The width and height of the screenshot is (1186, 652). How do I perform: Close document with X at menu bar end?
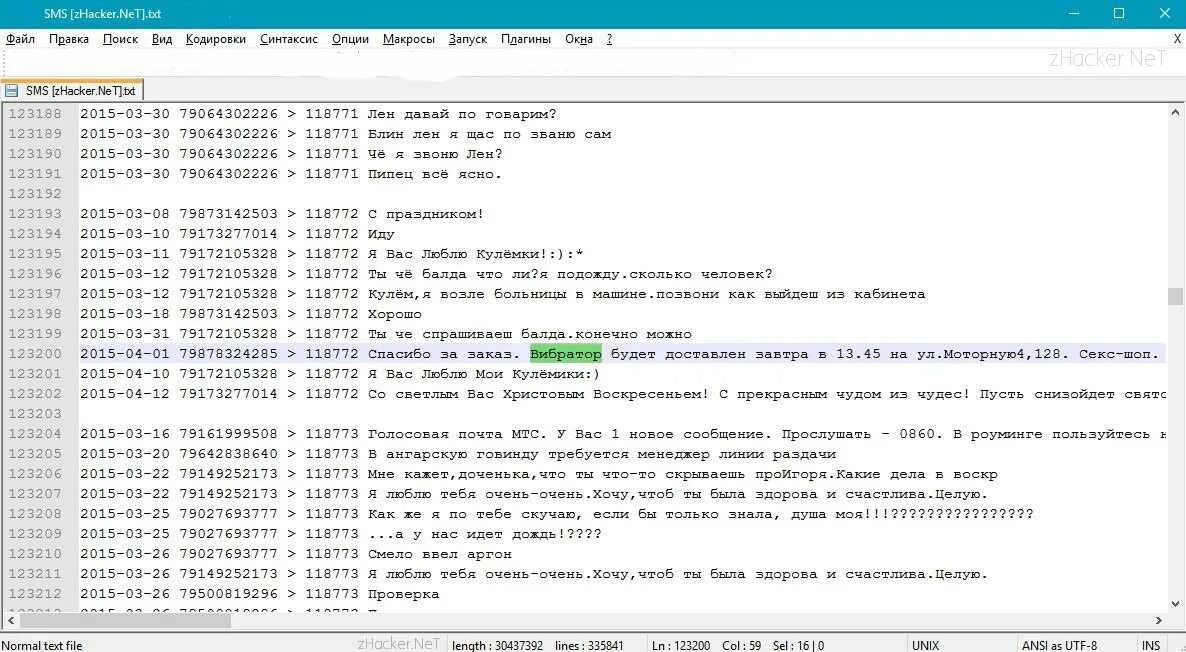[x=1178, y=39]
